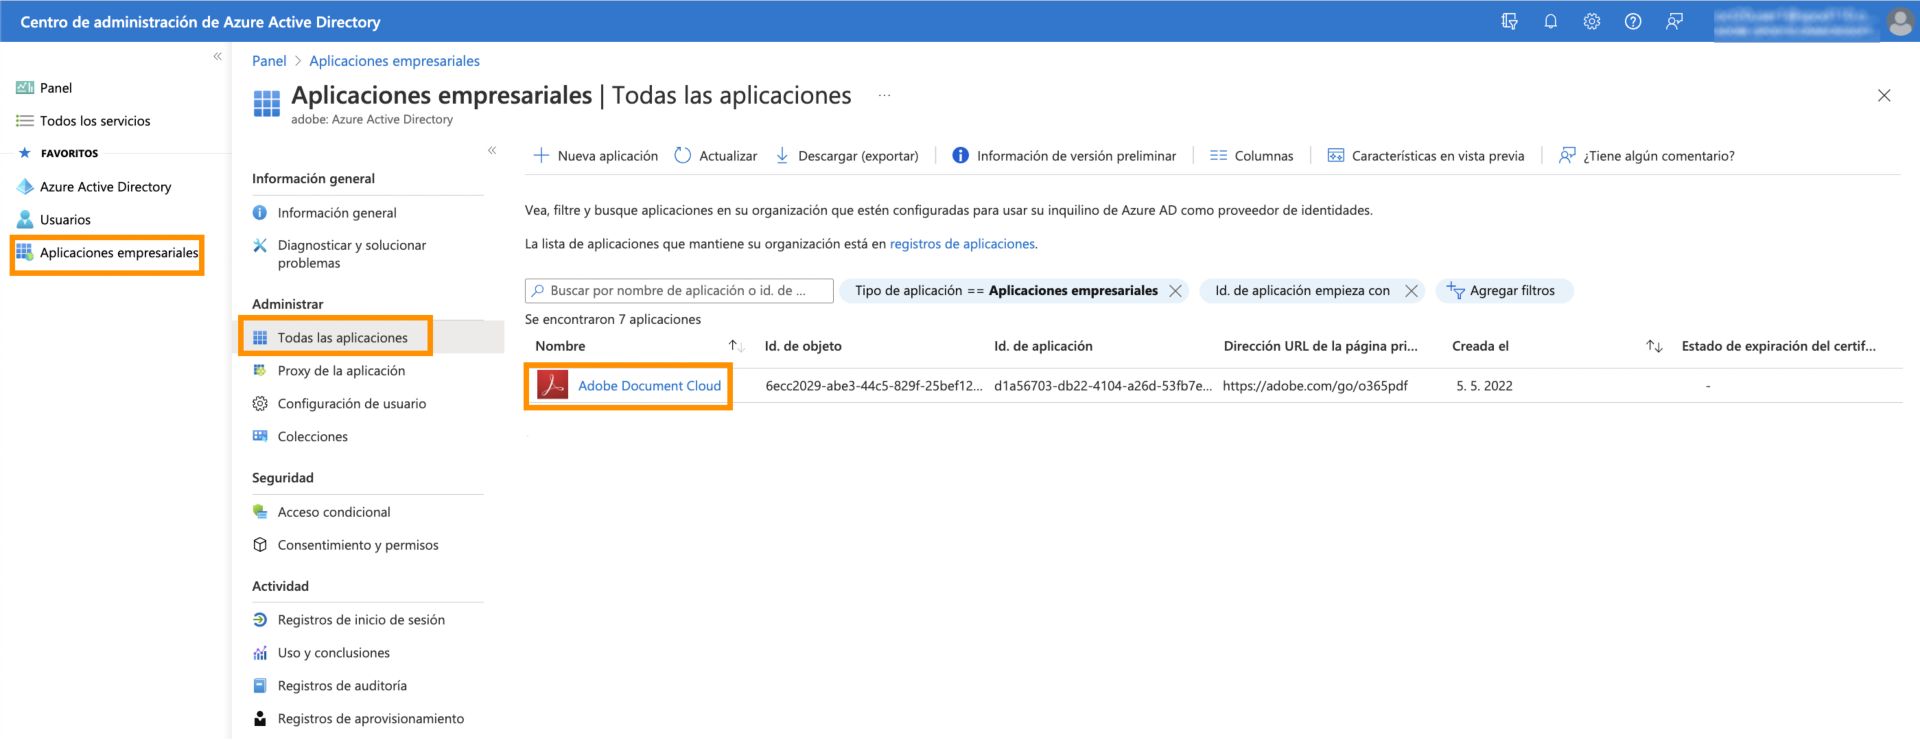
Task: Open the settings gear in header
Action: tap(1591, 21)
